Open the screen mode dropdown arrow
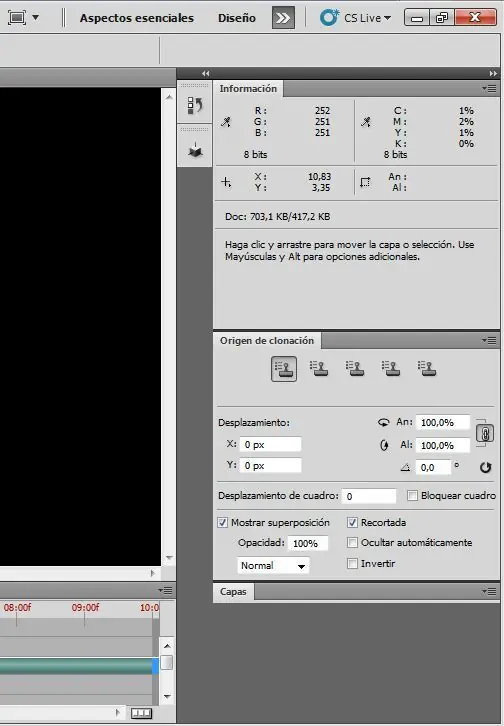 point(36,18)
